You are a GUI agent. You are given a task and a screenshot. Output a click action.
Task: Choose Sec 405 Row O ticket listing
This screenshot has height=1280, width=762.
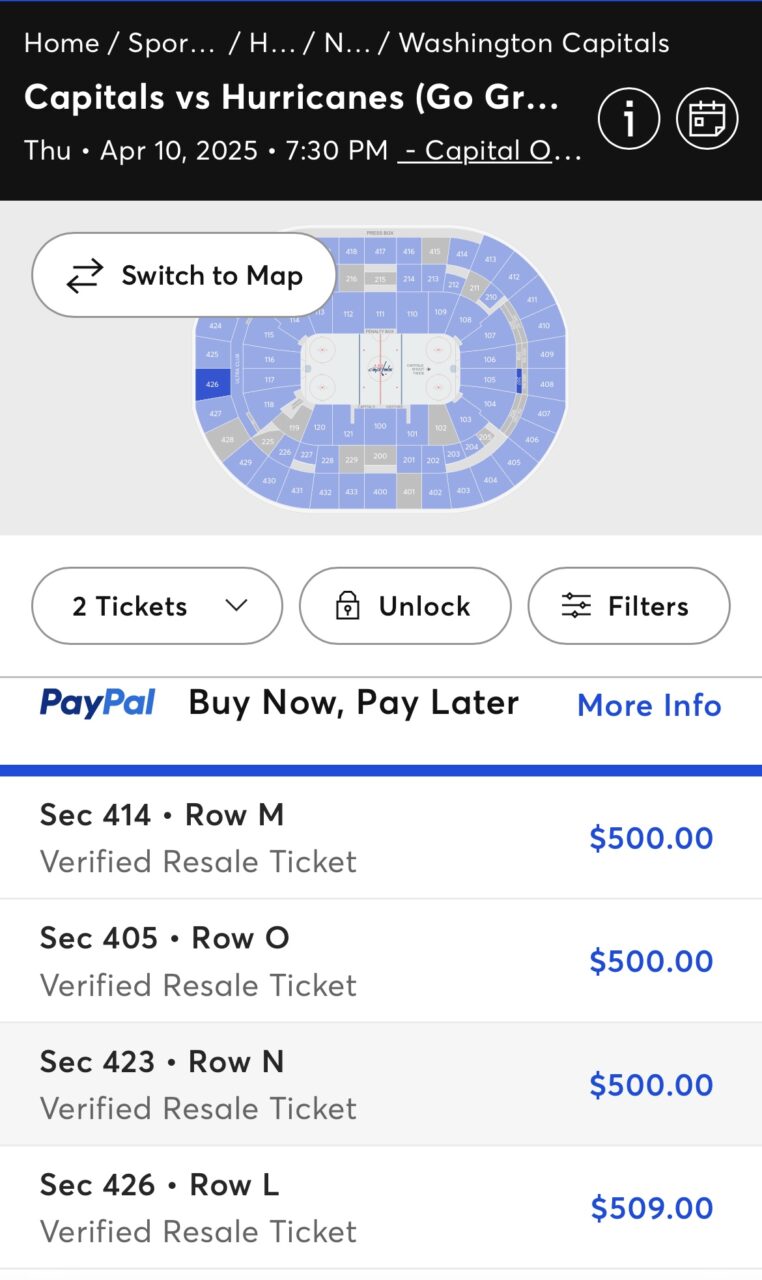381,961
